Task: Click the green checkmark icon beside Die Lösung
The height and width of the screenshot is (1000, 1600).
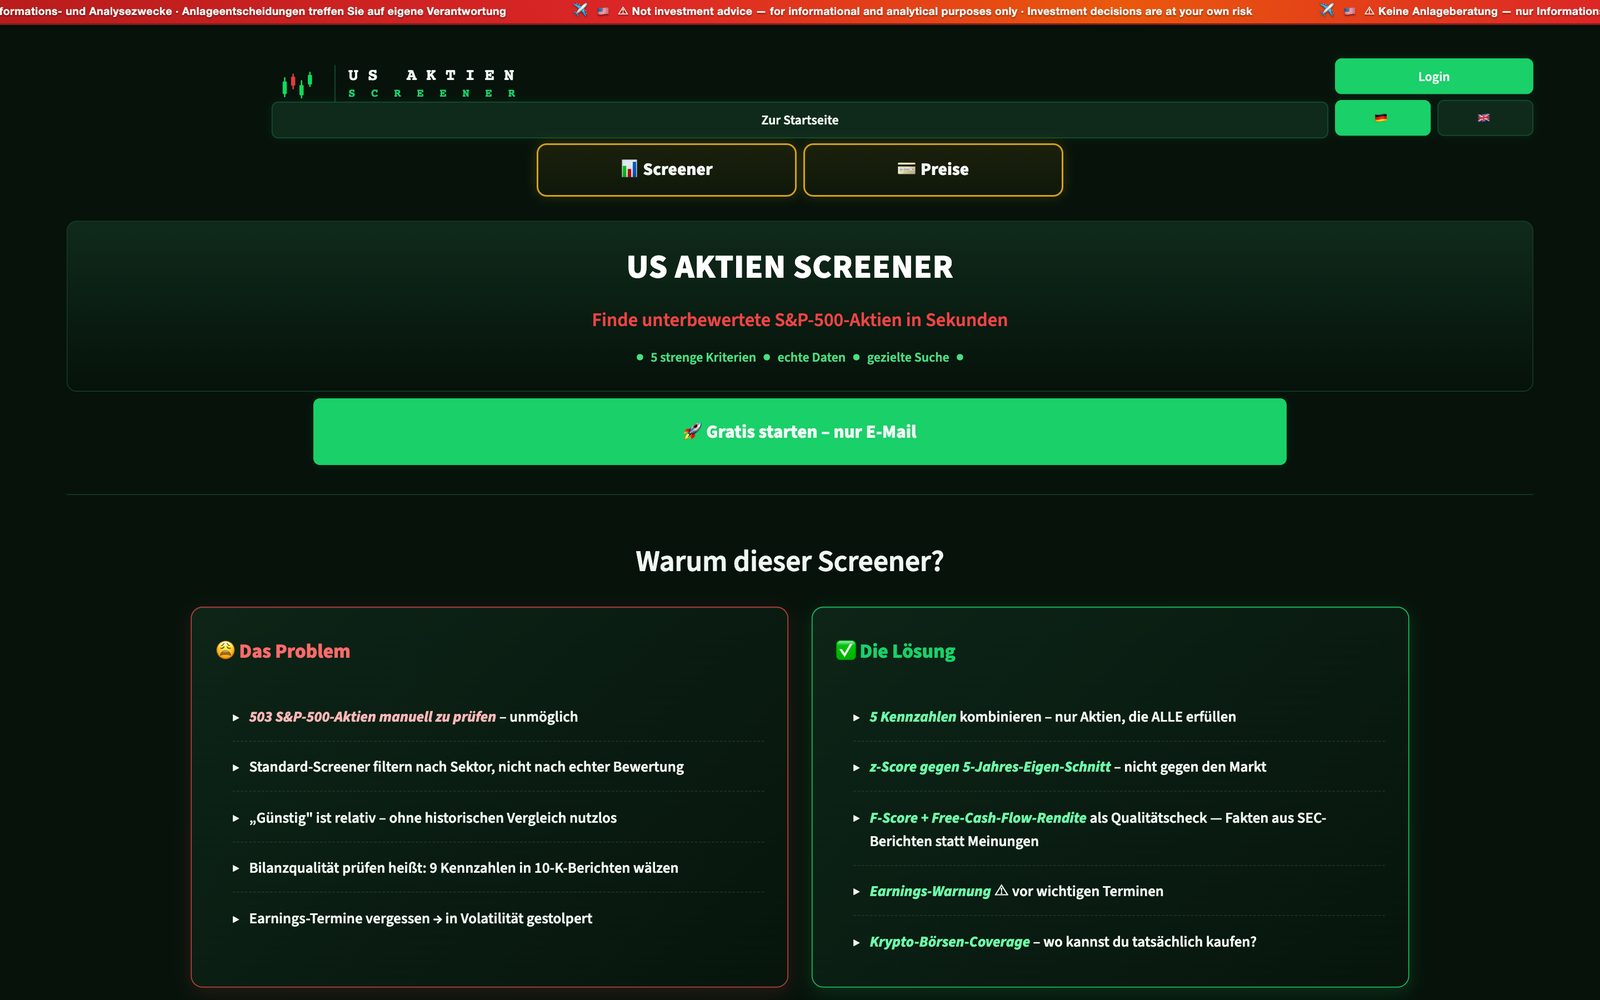Action: click(x=846, y=650)
